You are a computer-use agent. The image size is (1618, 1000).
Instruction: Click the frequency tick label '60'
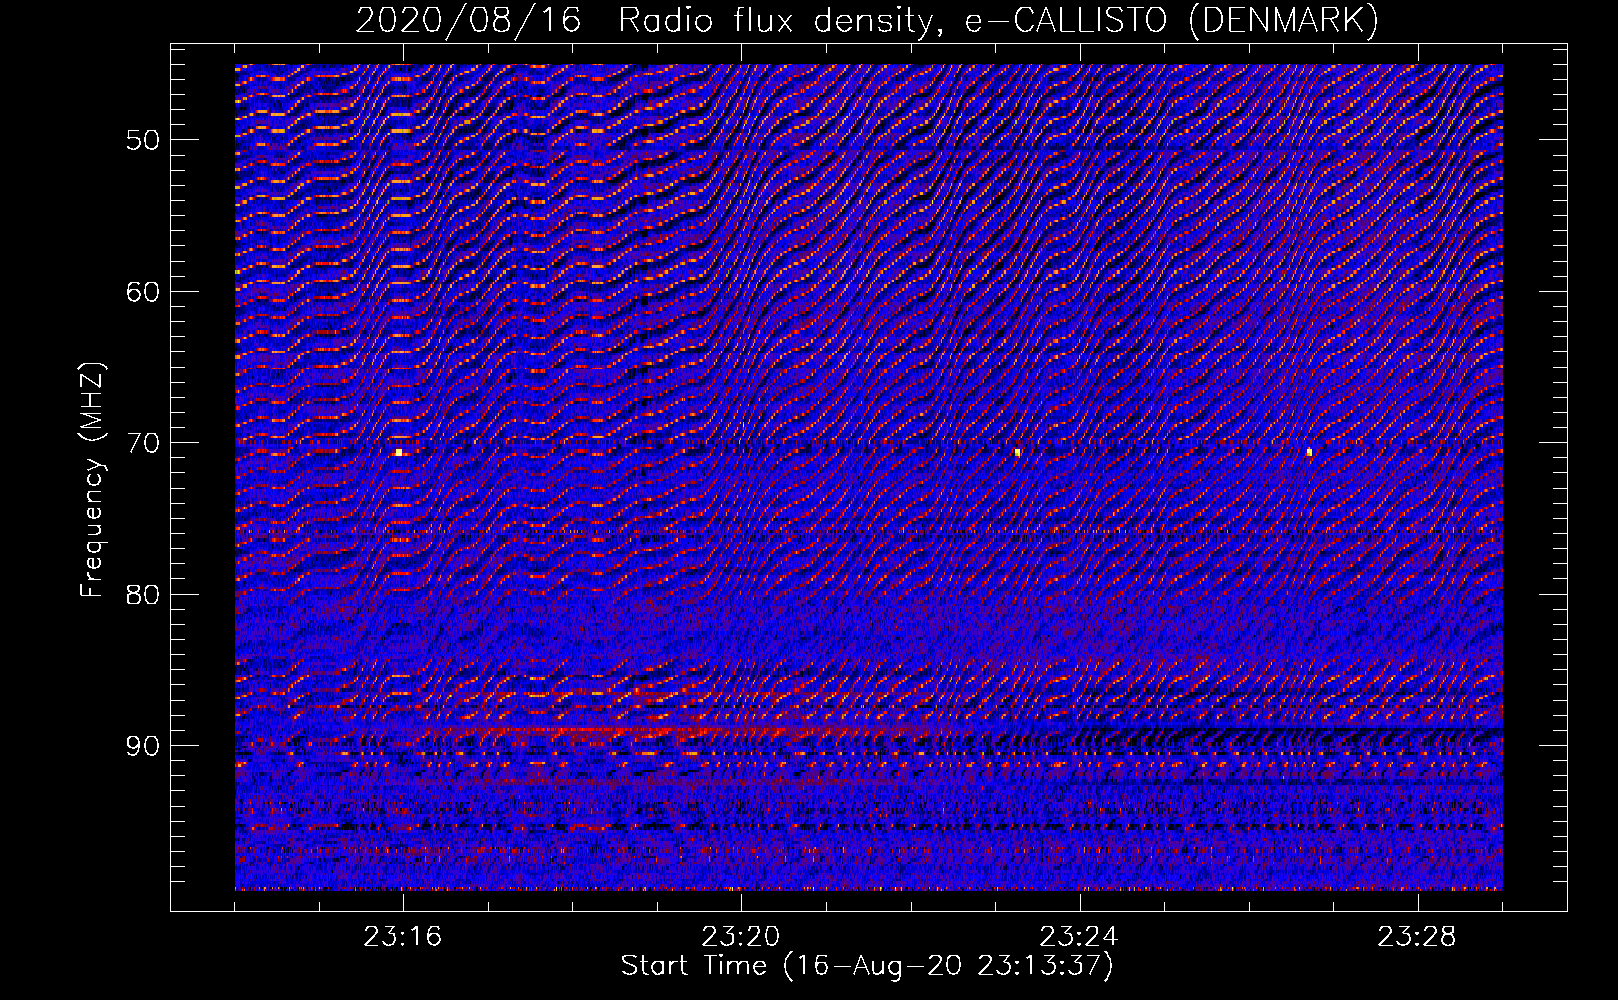pyautogui.click(x=142, y=292)
